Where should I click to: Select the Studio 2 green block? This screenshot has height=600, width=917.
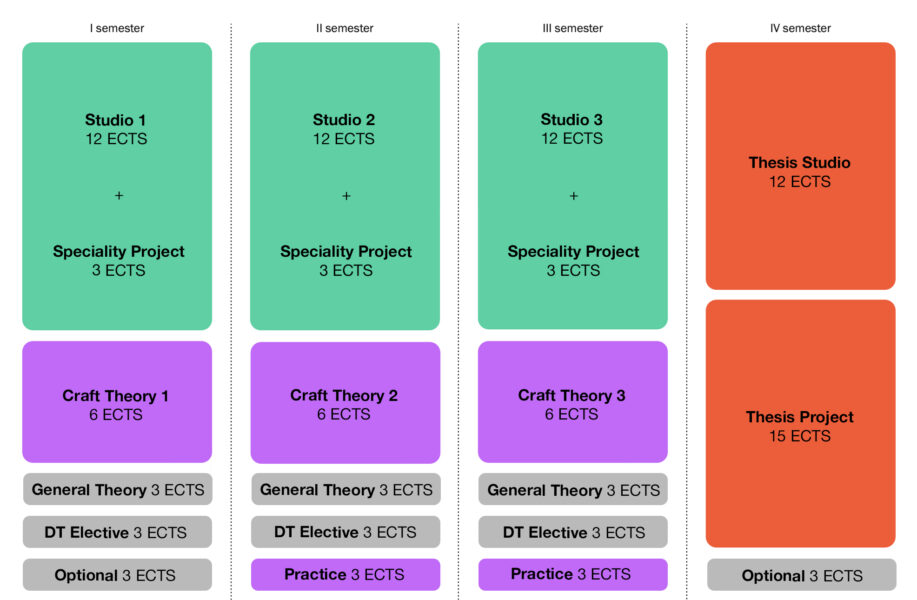click(x=345, y=185)
